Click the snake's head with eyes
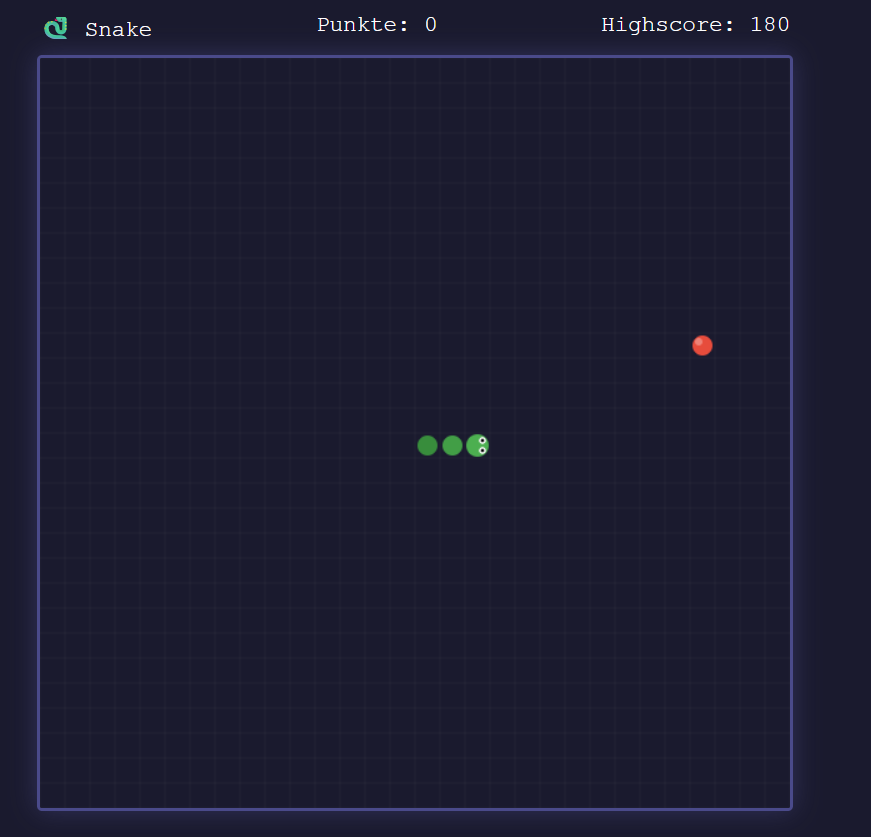The width and height of the screenshot is (871, 837). point(478,445)
